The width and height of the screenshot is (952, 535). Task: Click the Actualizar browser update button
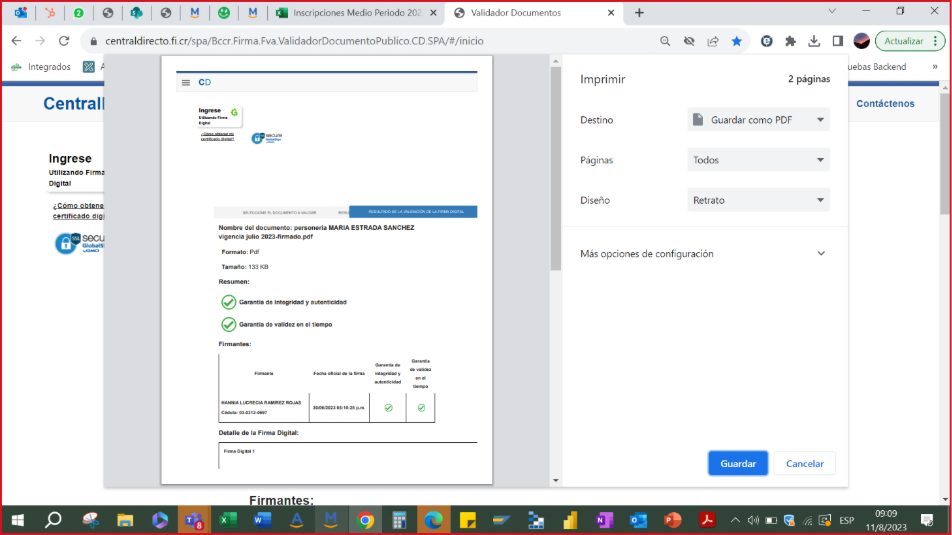click(x=906, y=41)
